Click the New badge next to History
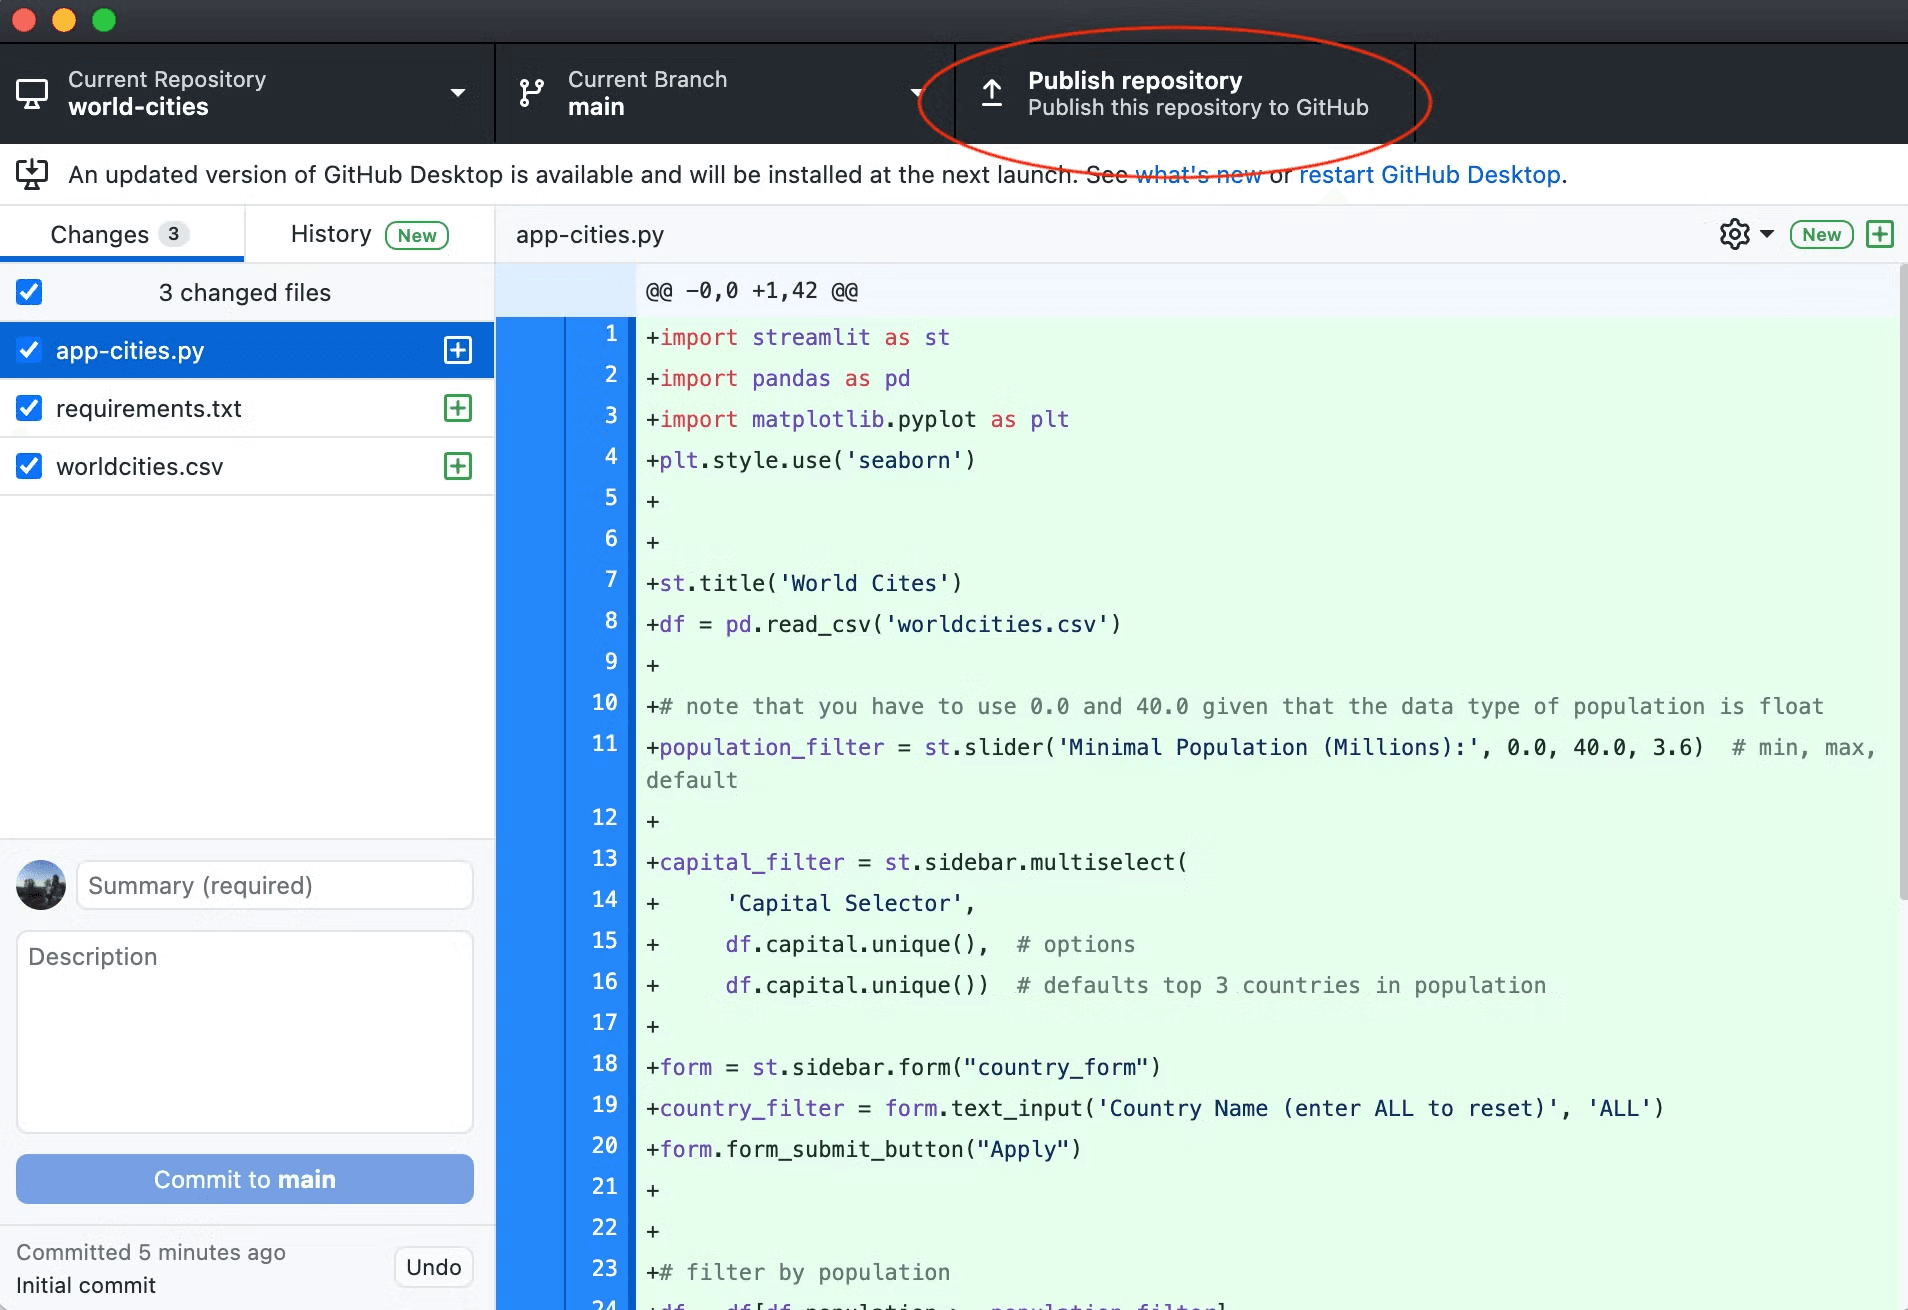The image size is (1908, 1310). (417, 235)
